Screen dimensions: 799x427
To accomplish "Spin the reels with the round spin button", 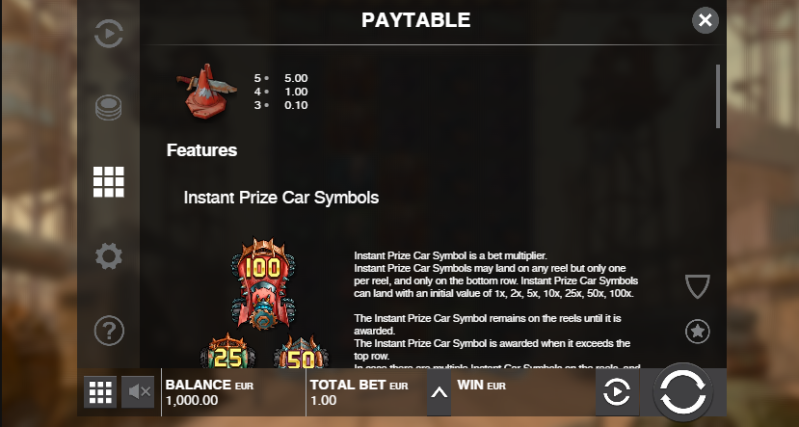I will 683,391.
